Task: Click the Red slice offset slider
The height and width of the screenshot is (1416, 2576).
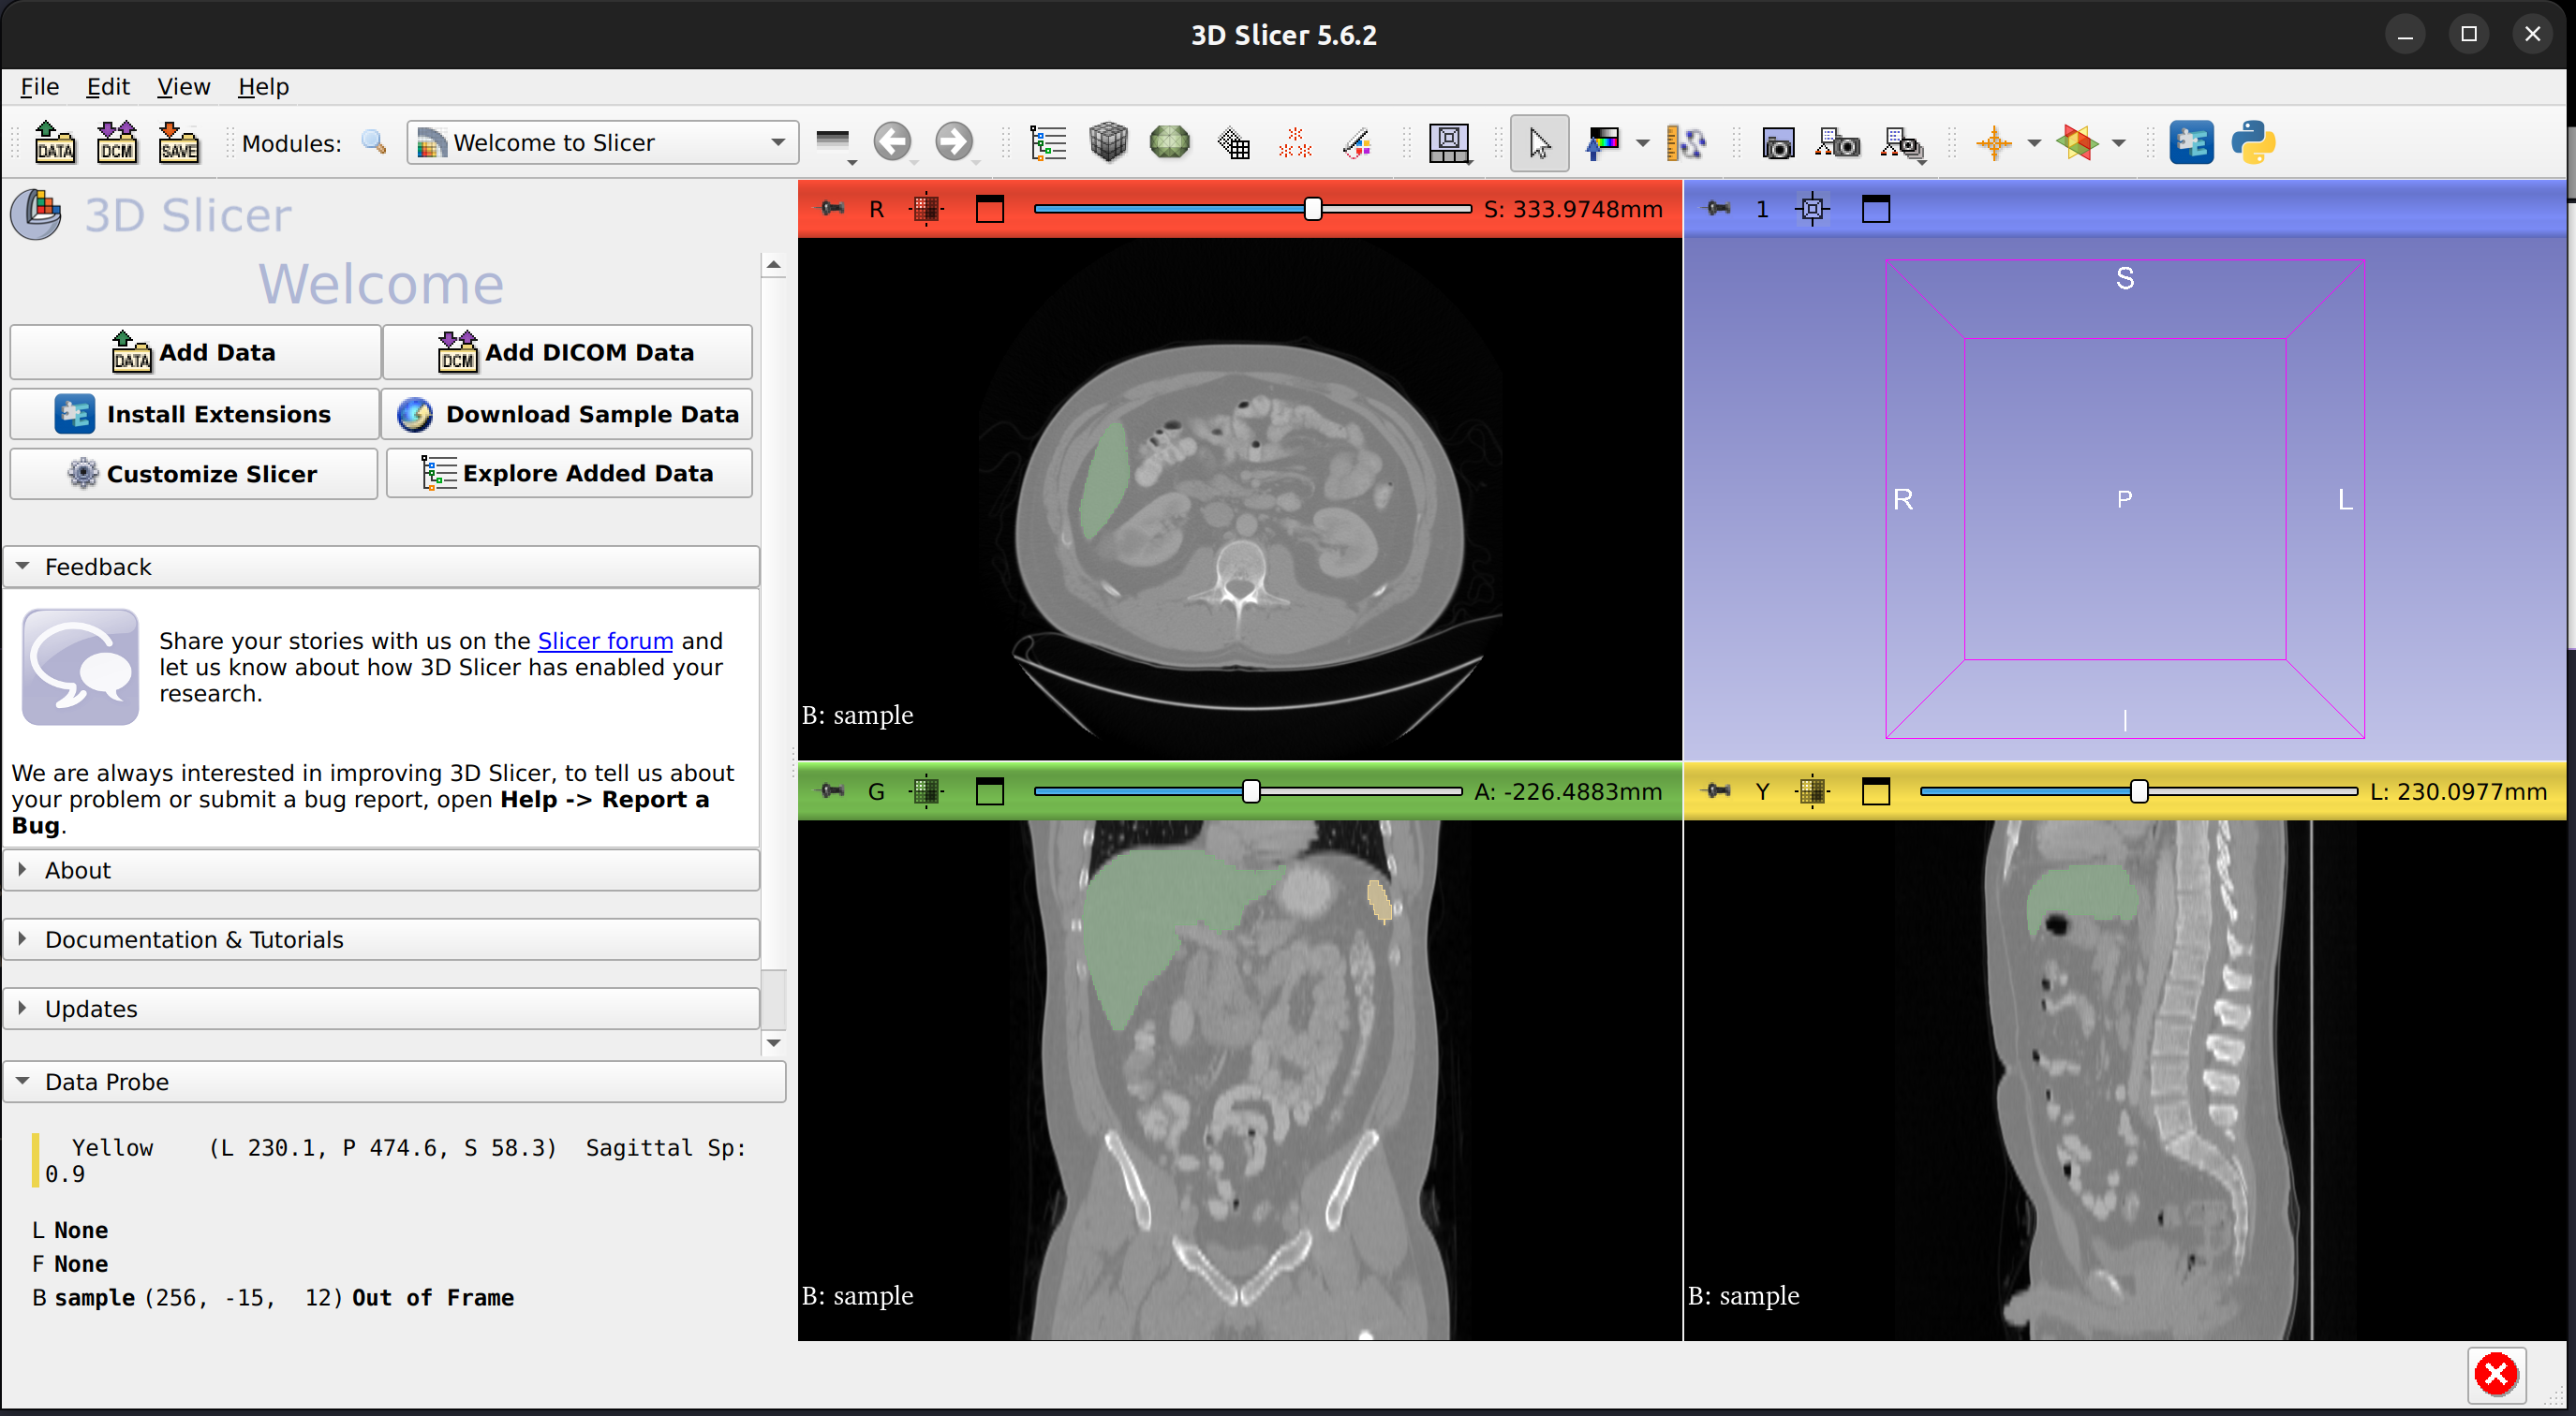Action: tap(1251, 208)
